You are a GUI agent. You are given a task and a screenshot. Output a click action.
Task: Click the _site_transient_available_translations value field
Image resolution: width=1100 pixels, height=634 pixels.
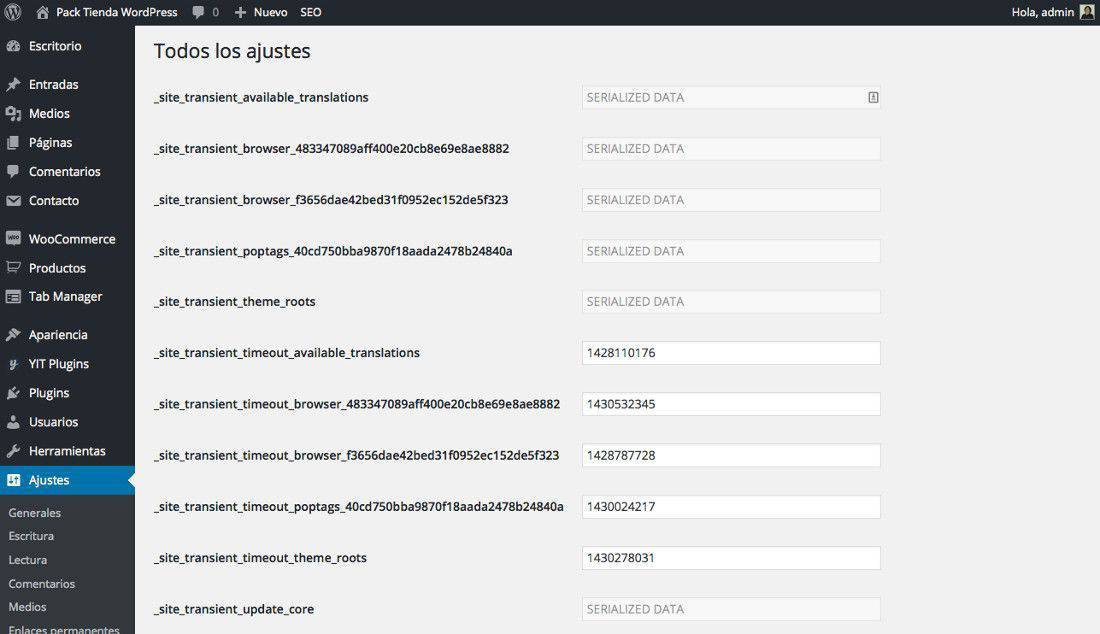pos(731,97)
